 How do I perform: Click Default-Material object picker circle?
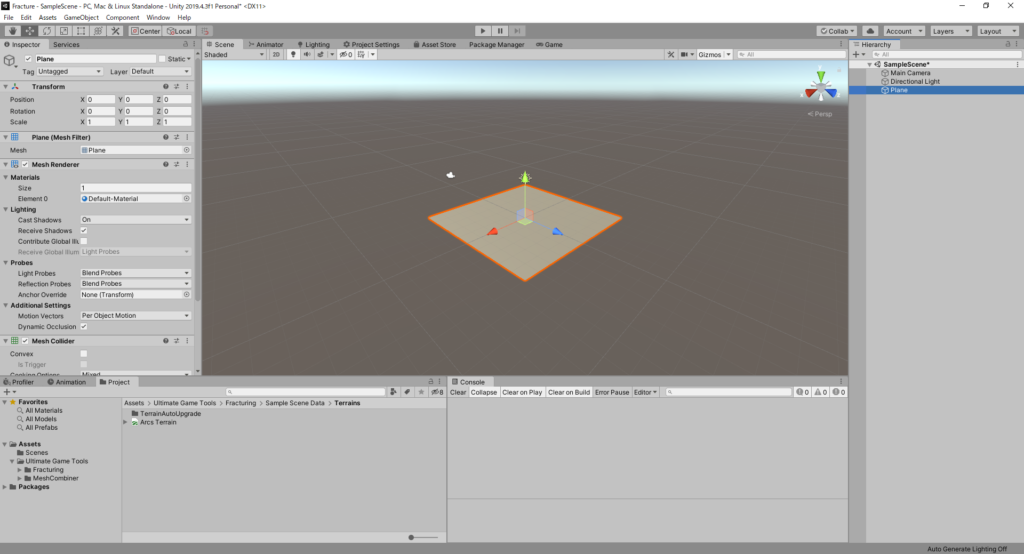pos(187,199)
